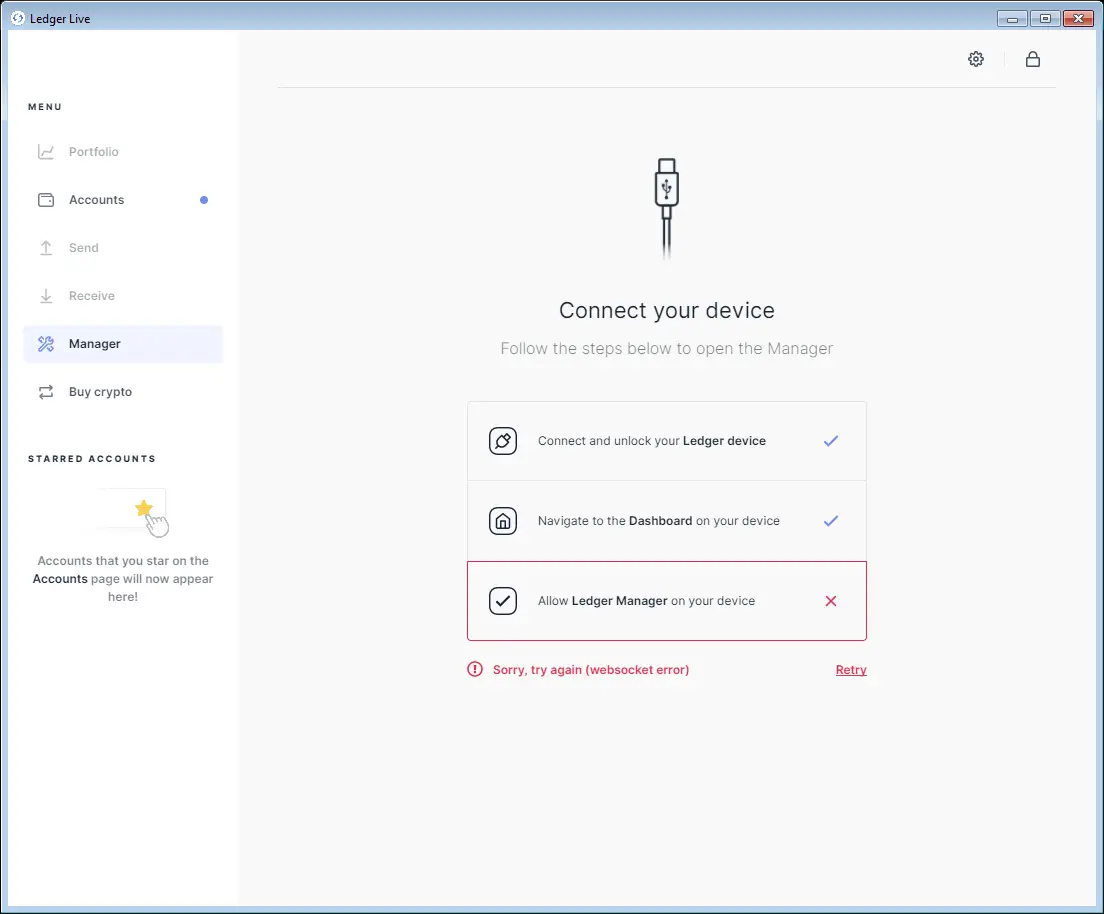
Task: Click the Allow Ledger Manager step row
Action: 667,601
